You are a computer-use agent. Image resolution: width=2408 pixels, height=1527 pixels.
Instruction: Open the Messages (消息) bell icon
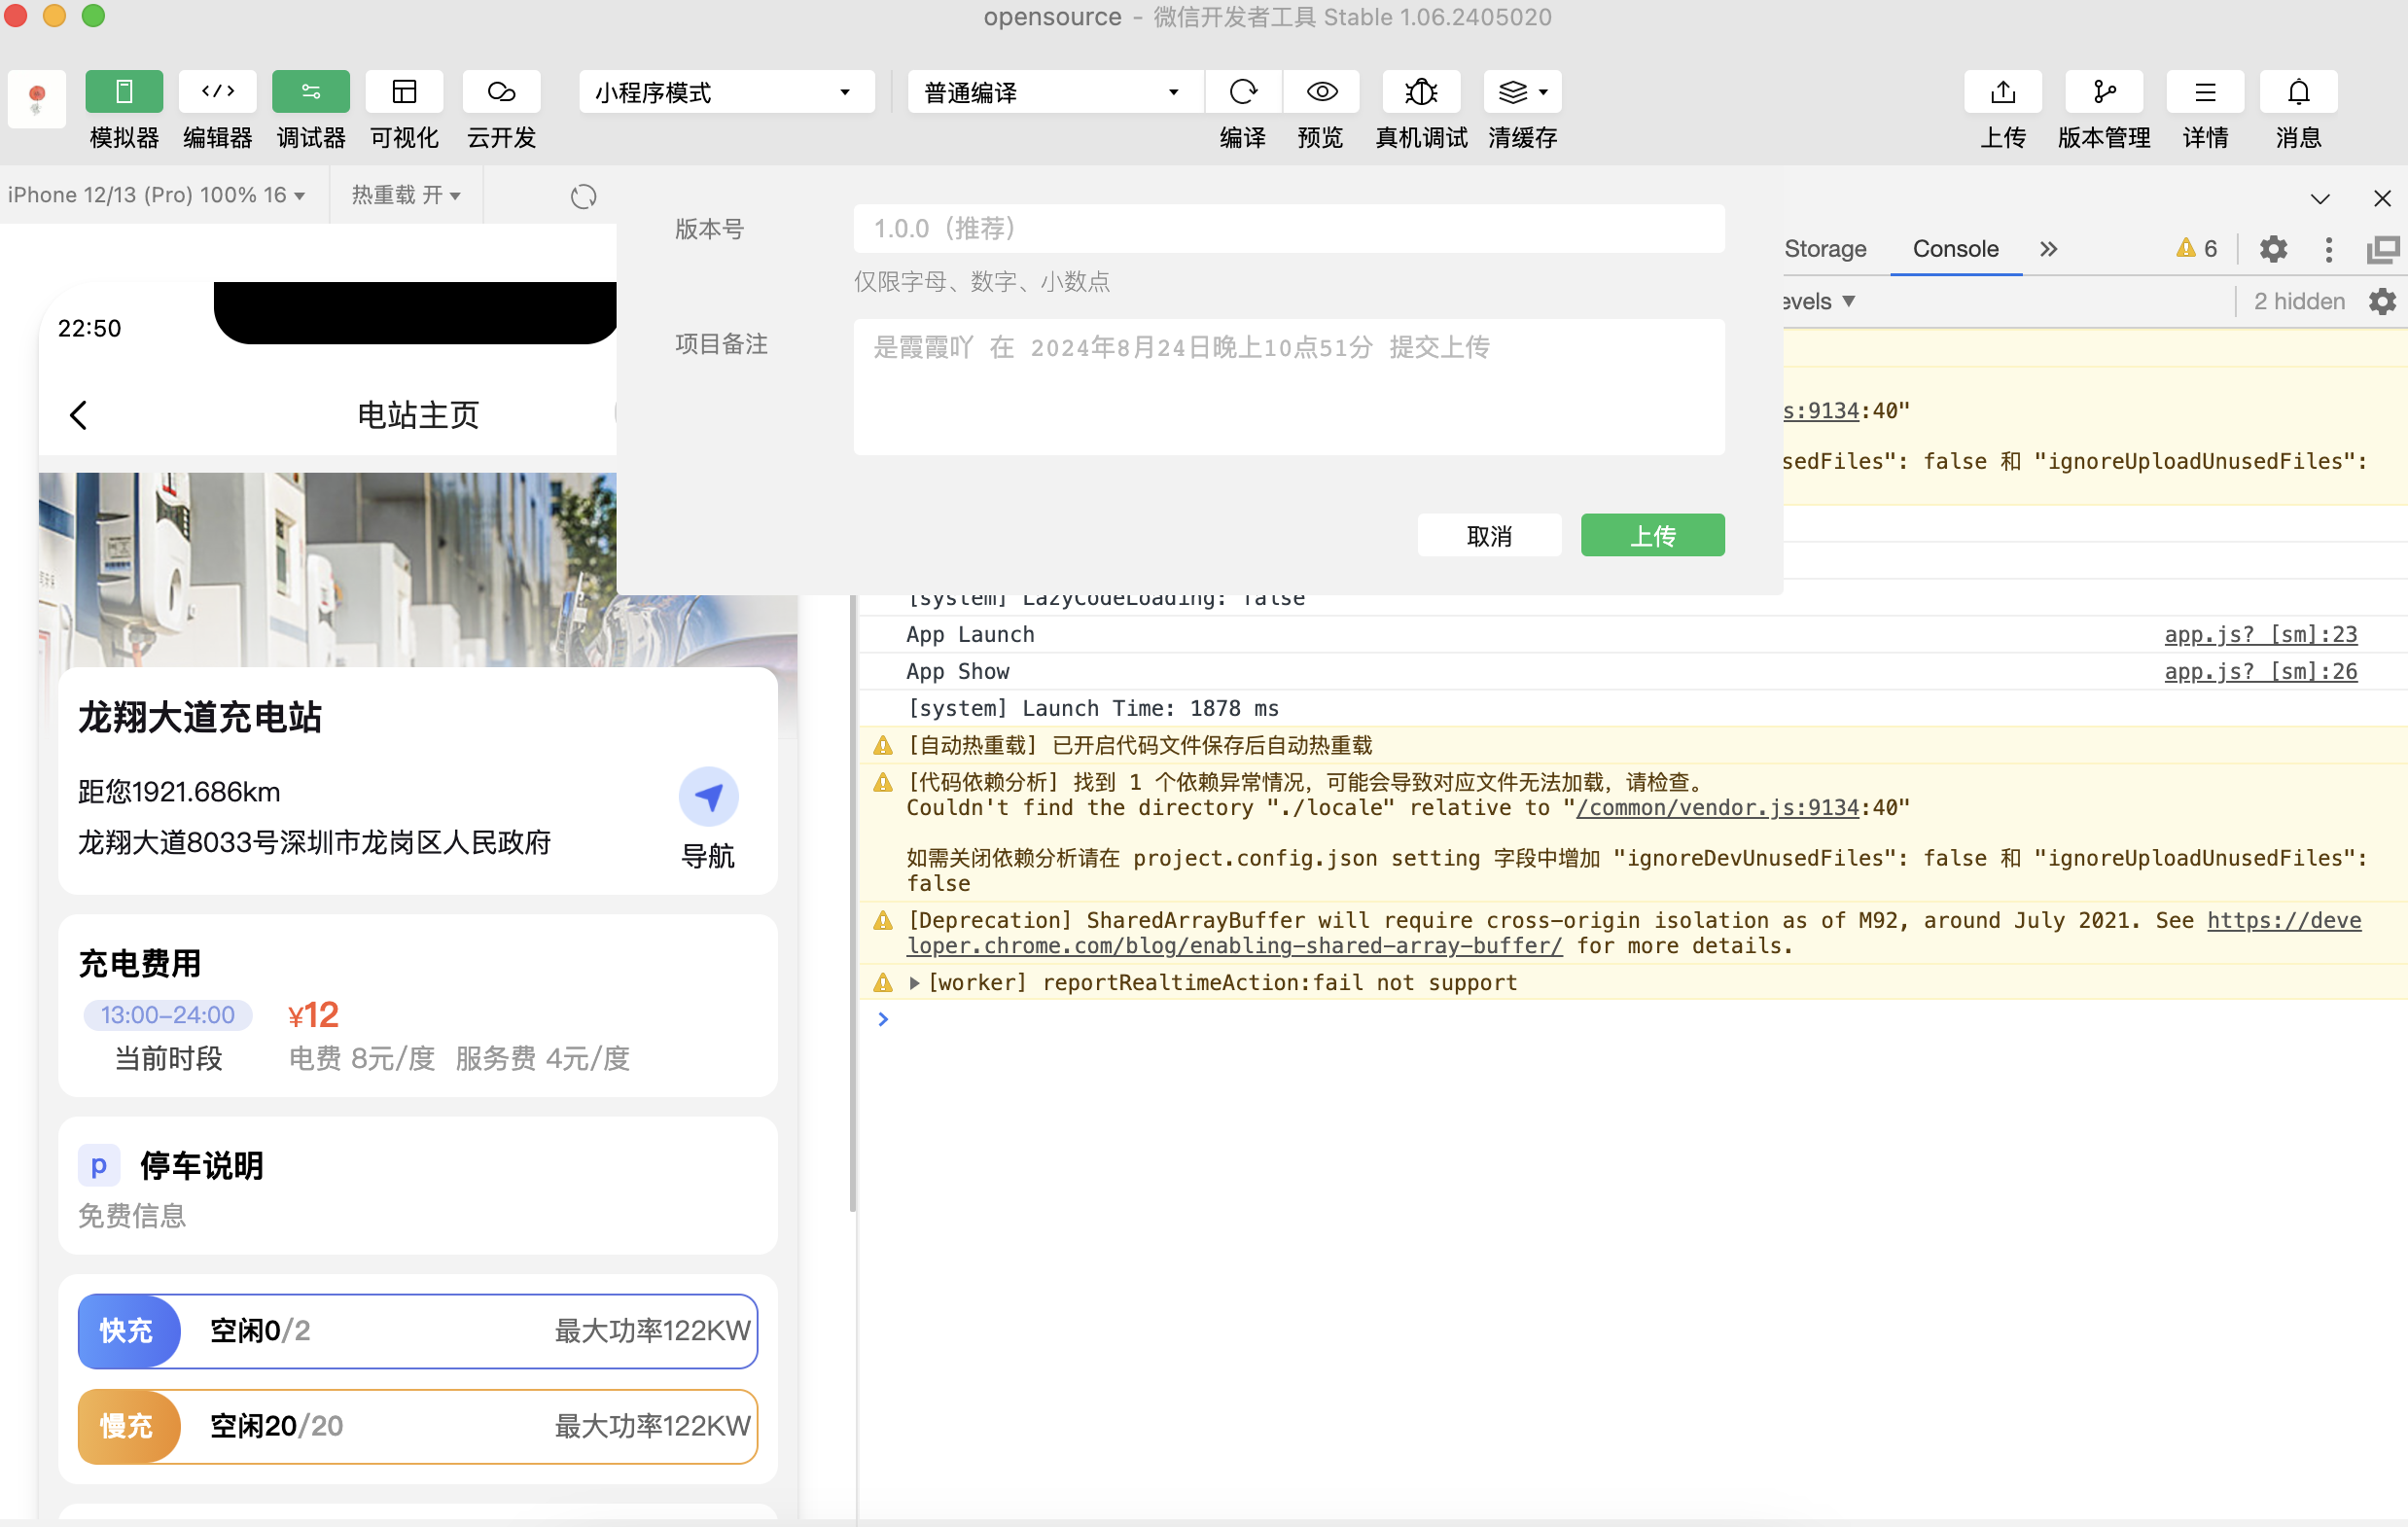2299,91
